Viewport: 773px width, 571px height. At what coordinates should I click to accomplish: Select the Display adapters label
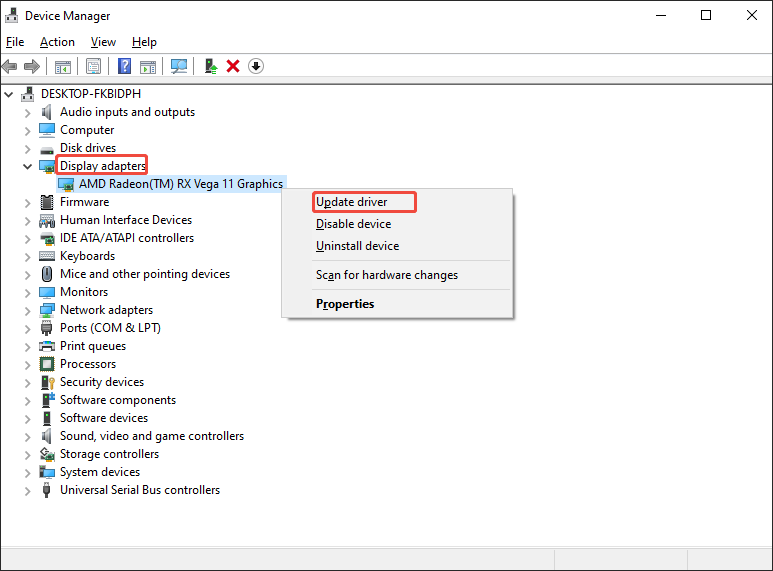(x=103, y=166)
